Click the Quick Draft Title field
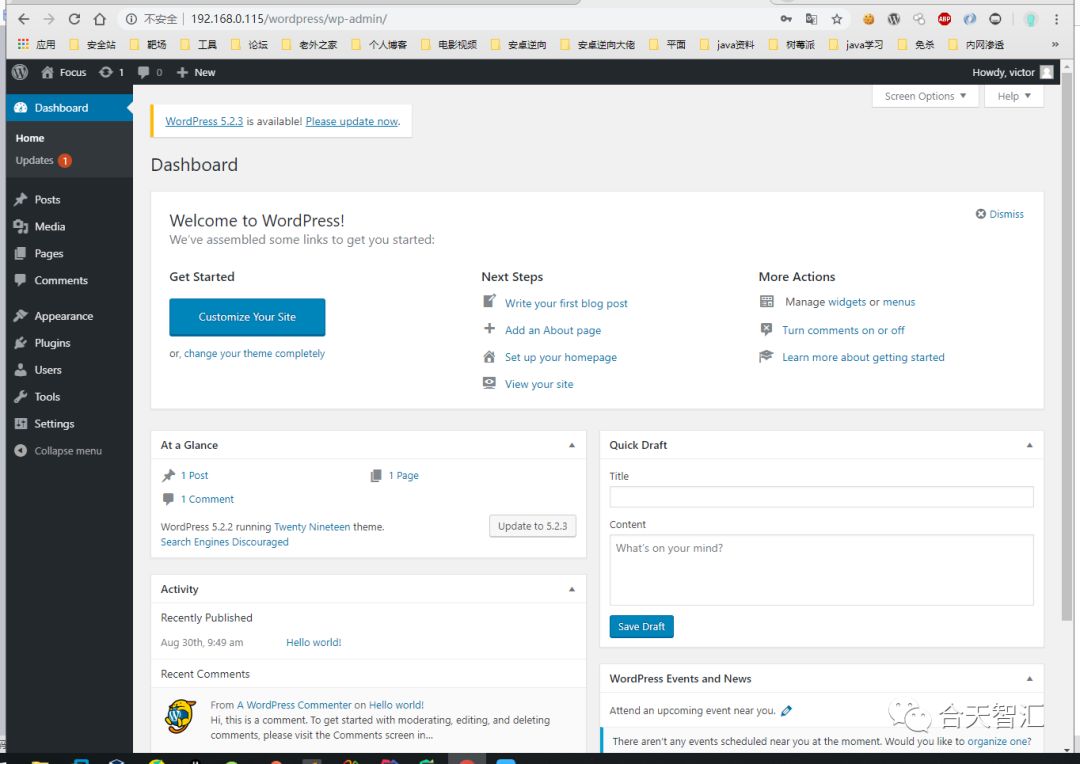Image resolution: width=1080 pixels, height=764 pixels. tap(821, 497)
